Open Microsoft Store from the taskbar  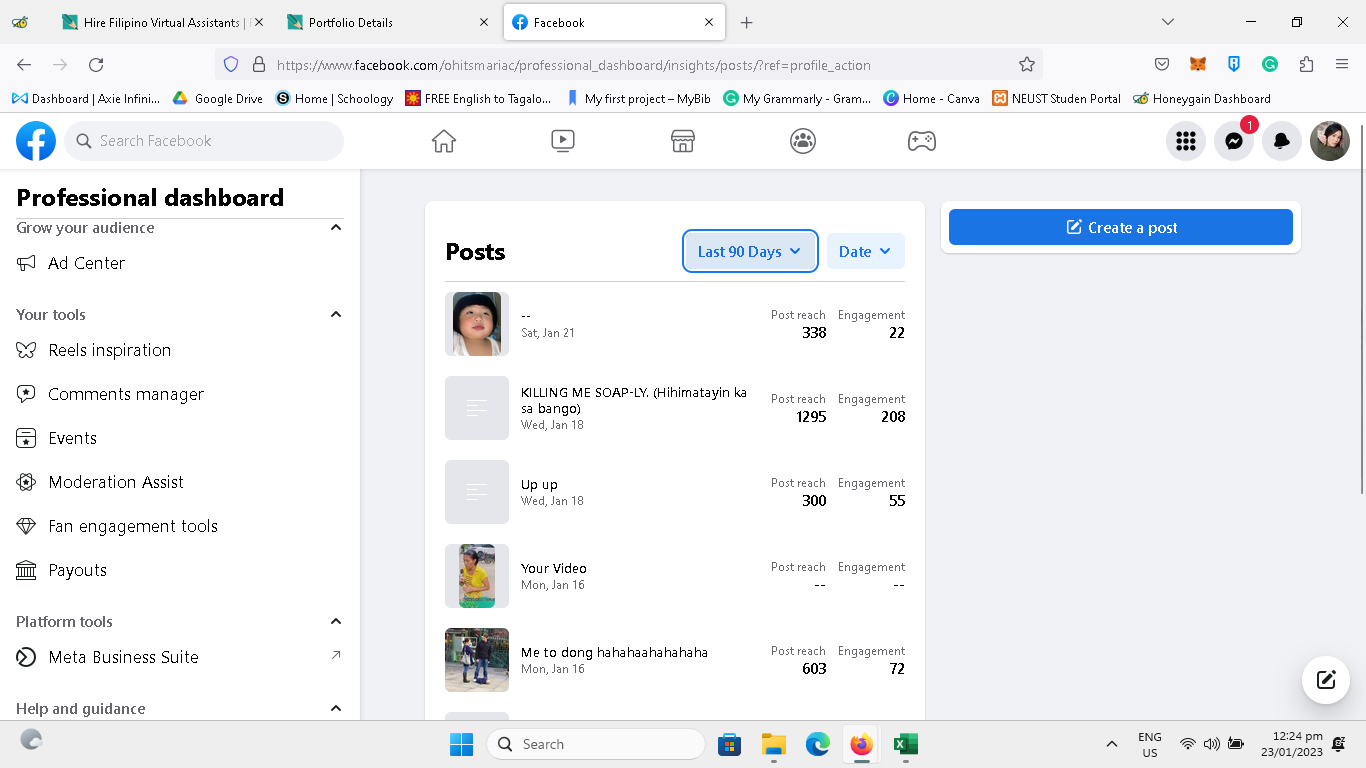tap(729, 744)
